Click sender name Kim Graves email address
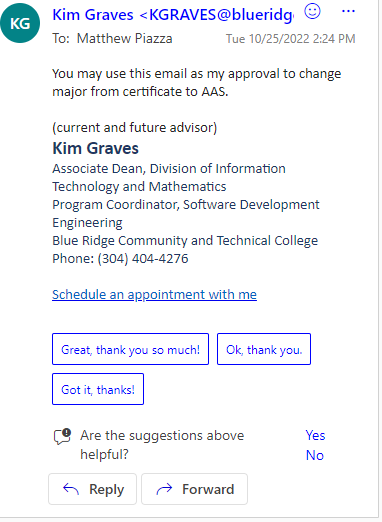This screenshot has width=382, height=522. 173,15
